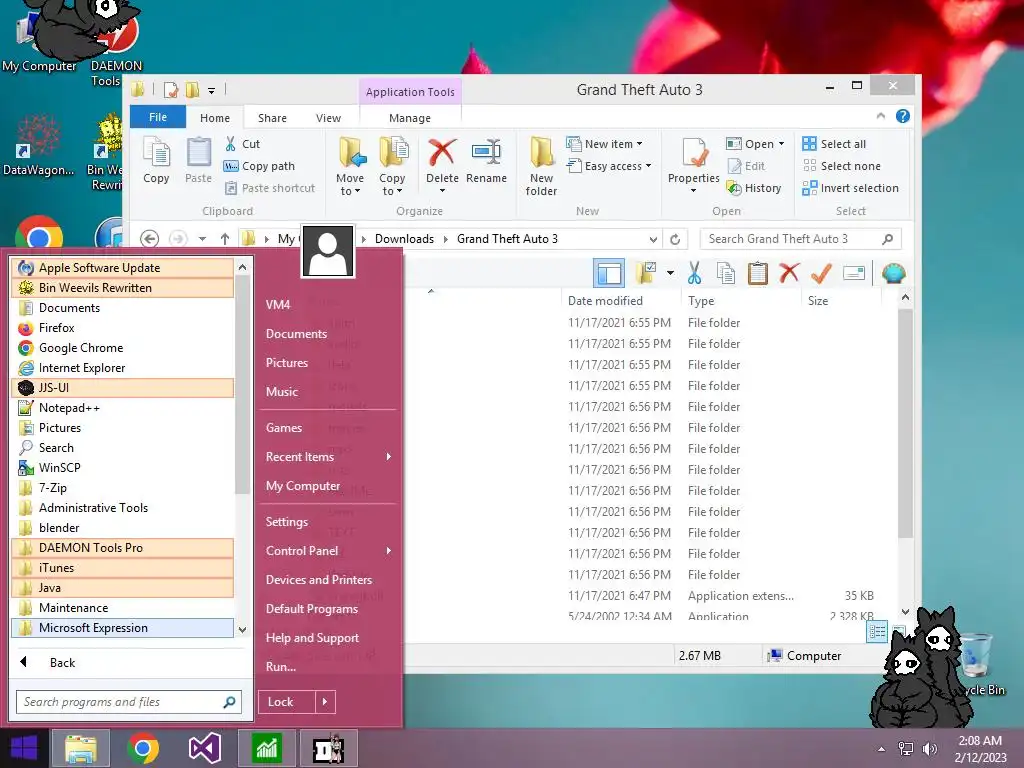Click the Rename icon in ribbon
Viewport: 1024px width, 768px height.
(487, 161)
